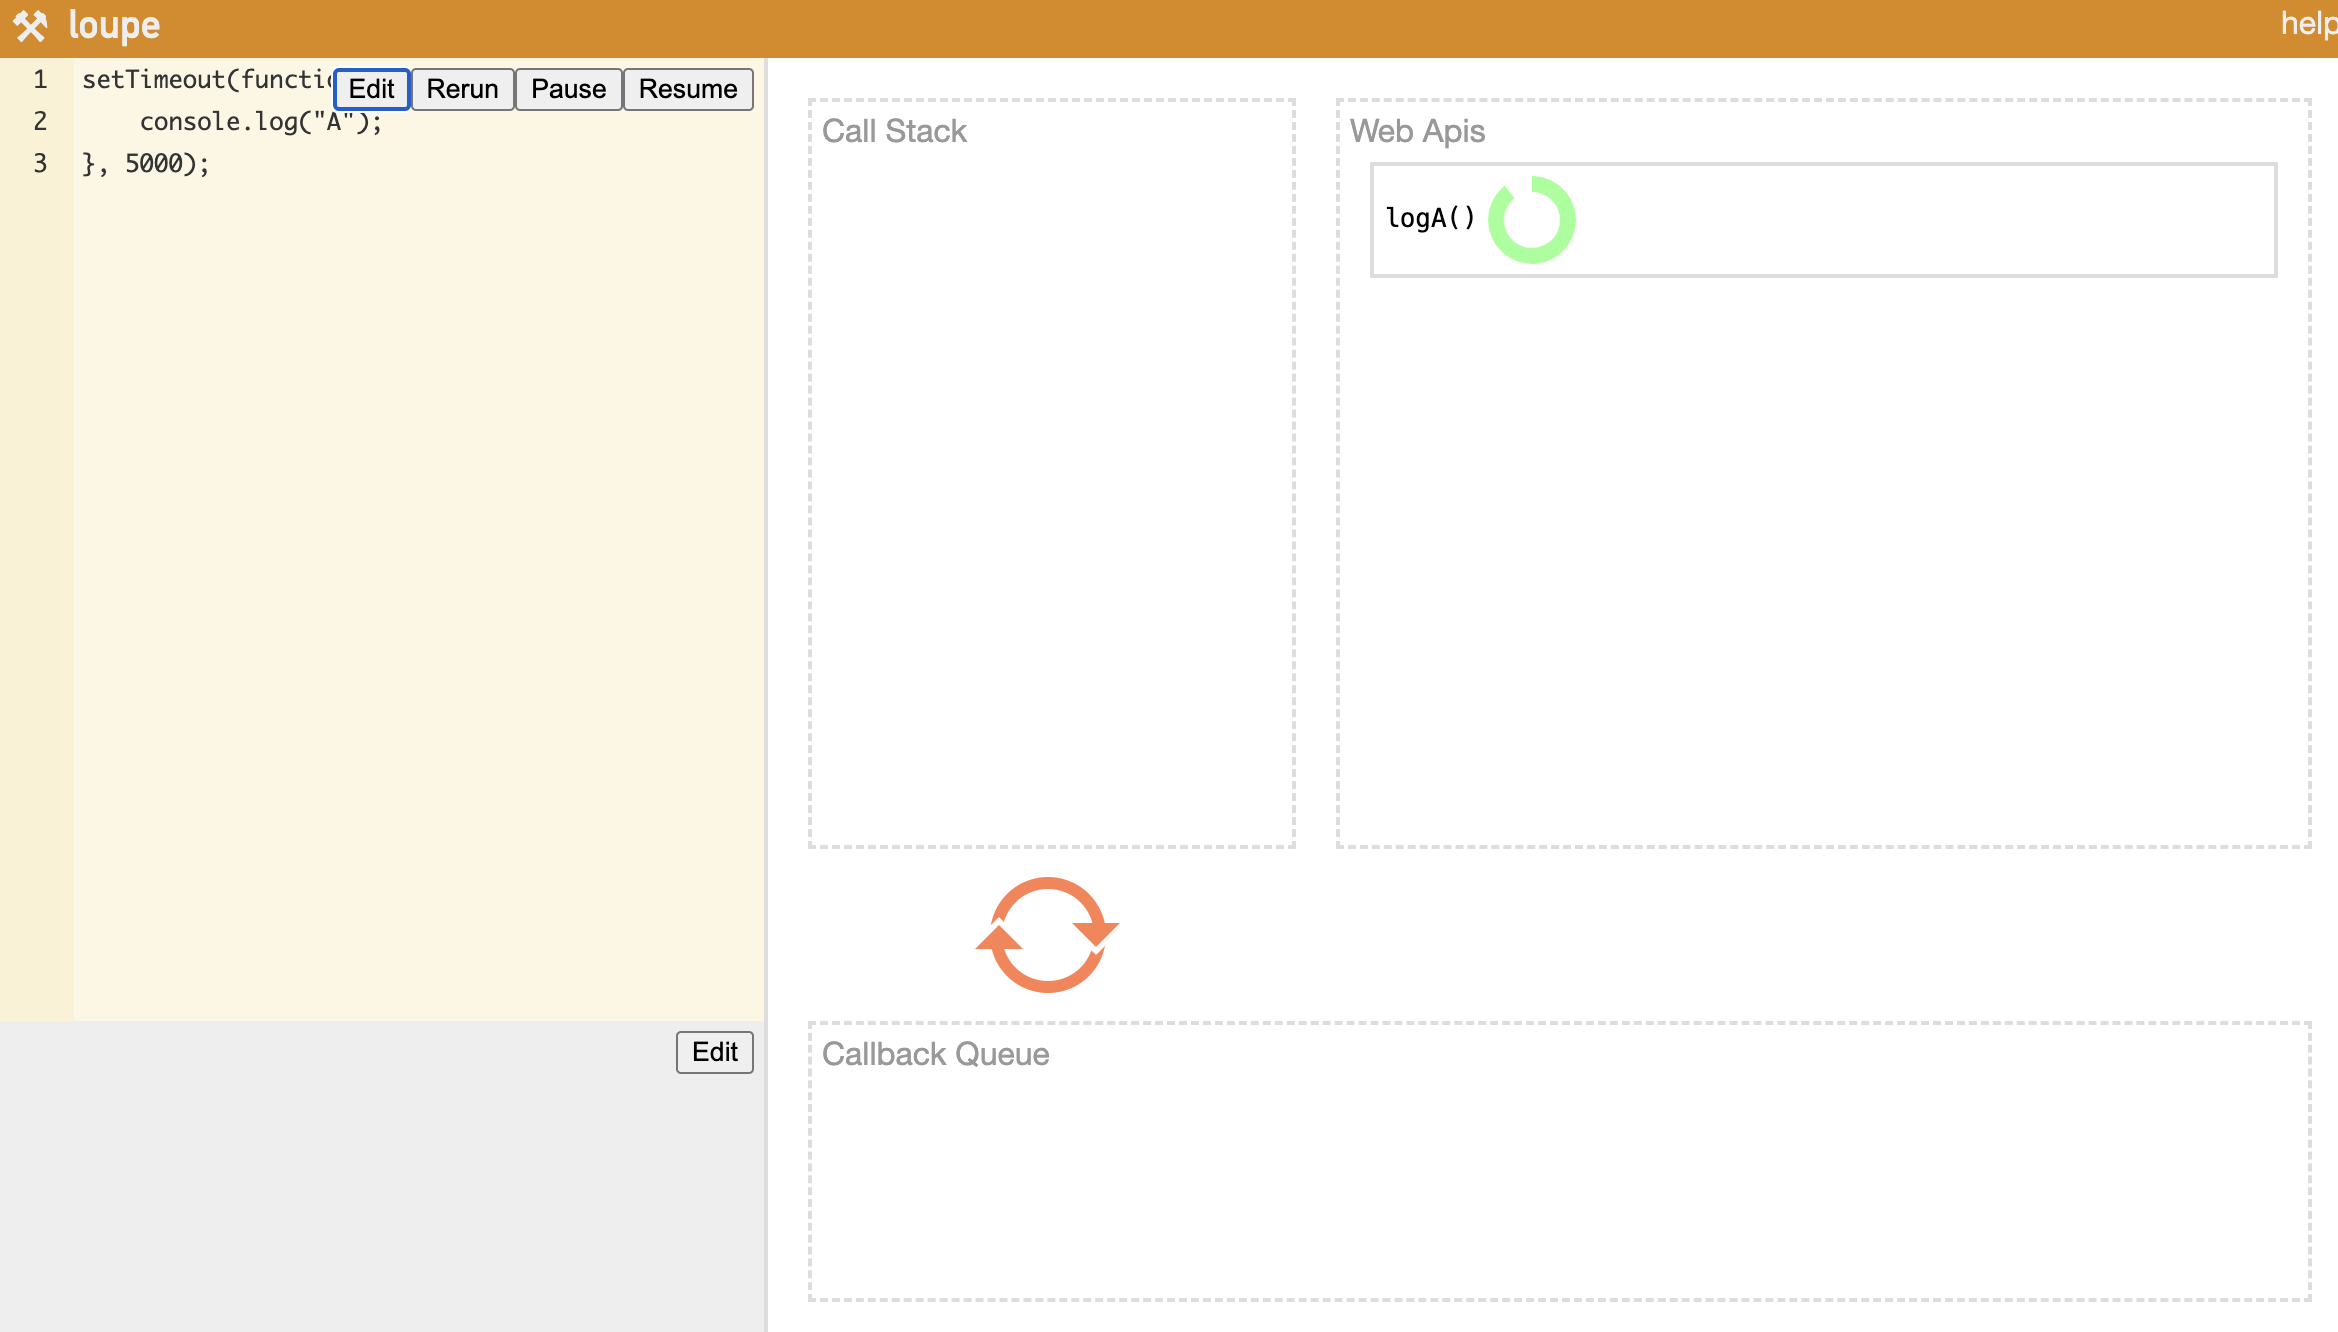
Task: Click the green timer progress circle
Action: (1531, 220)
